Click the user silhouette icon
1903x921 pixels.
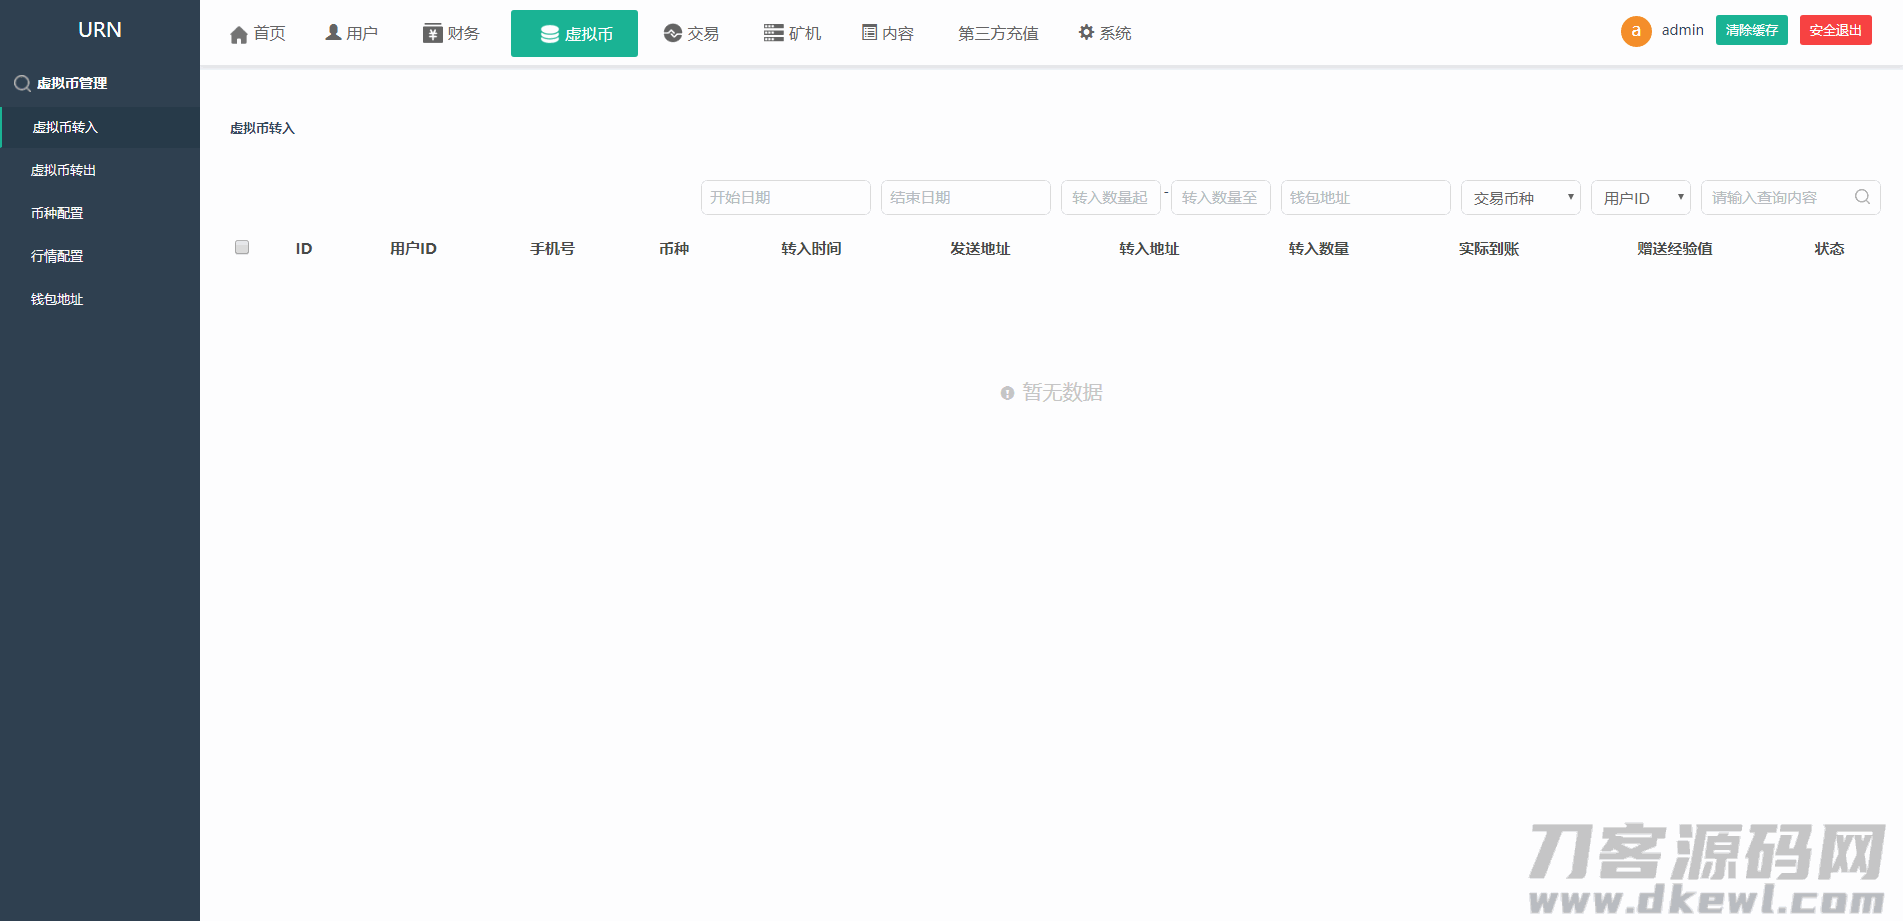[333, 33]
